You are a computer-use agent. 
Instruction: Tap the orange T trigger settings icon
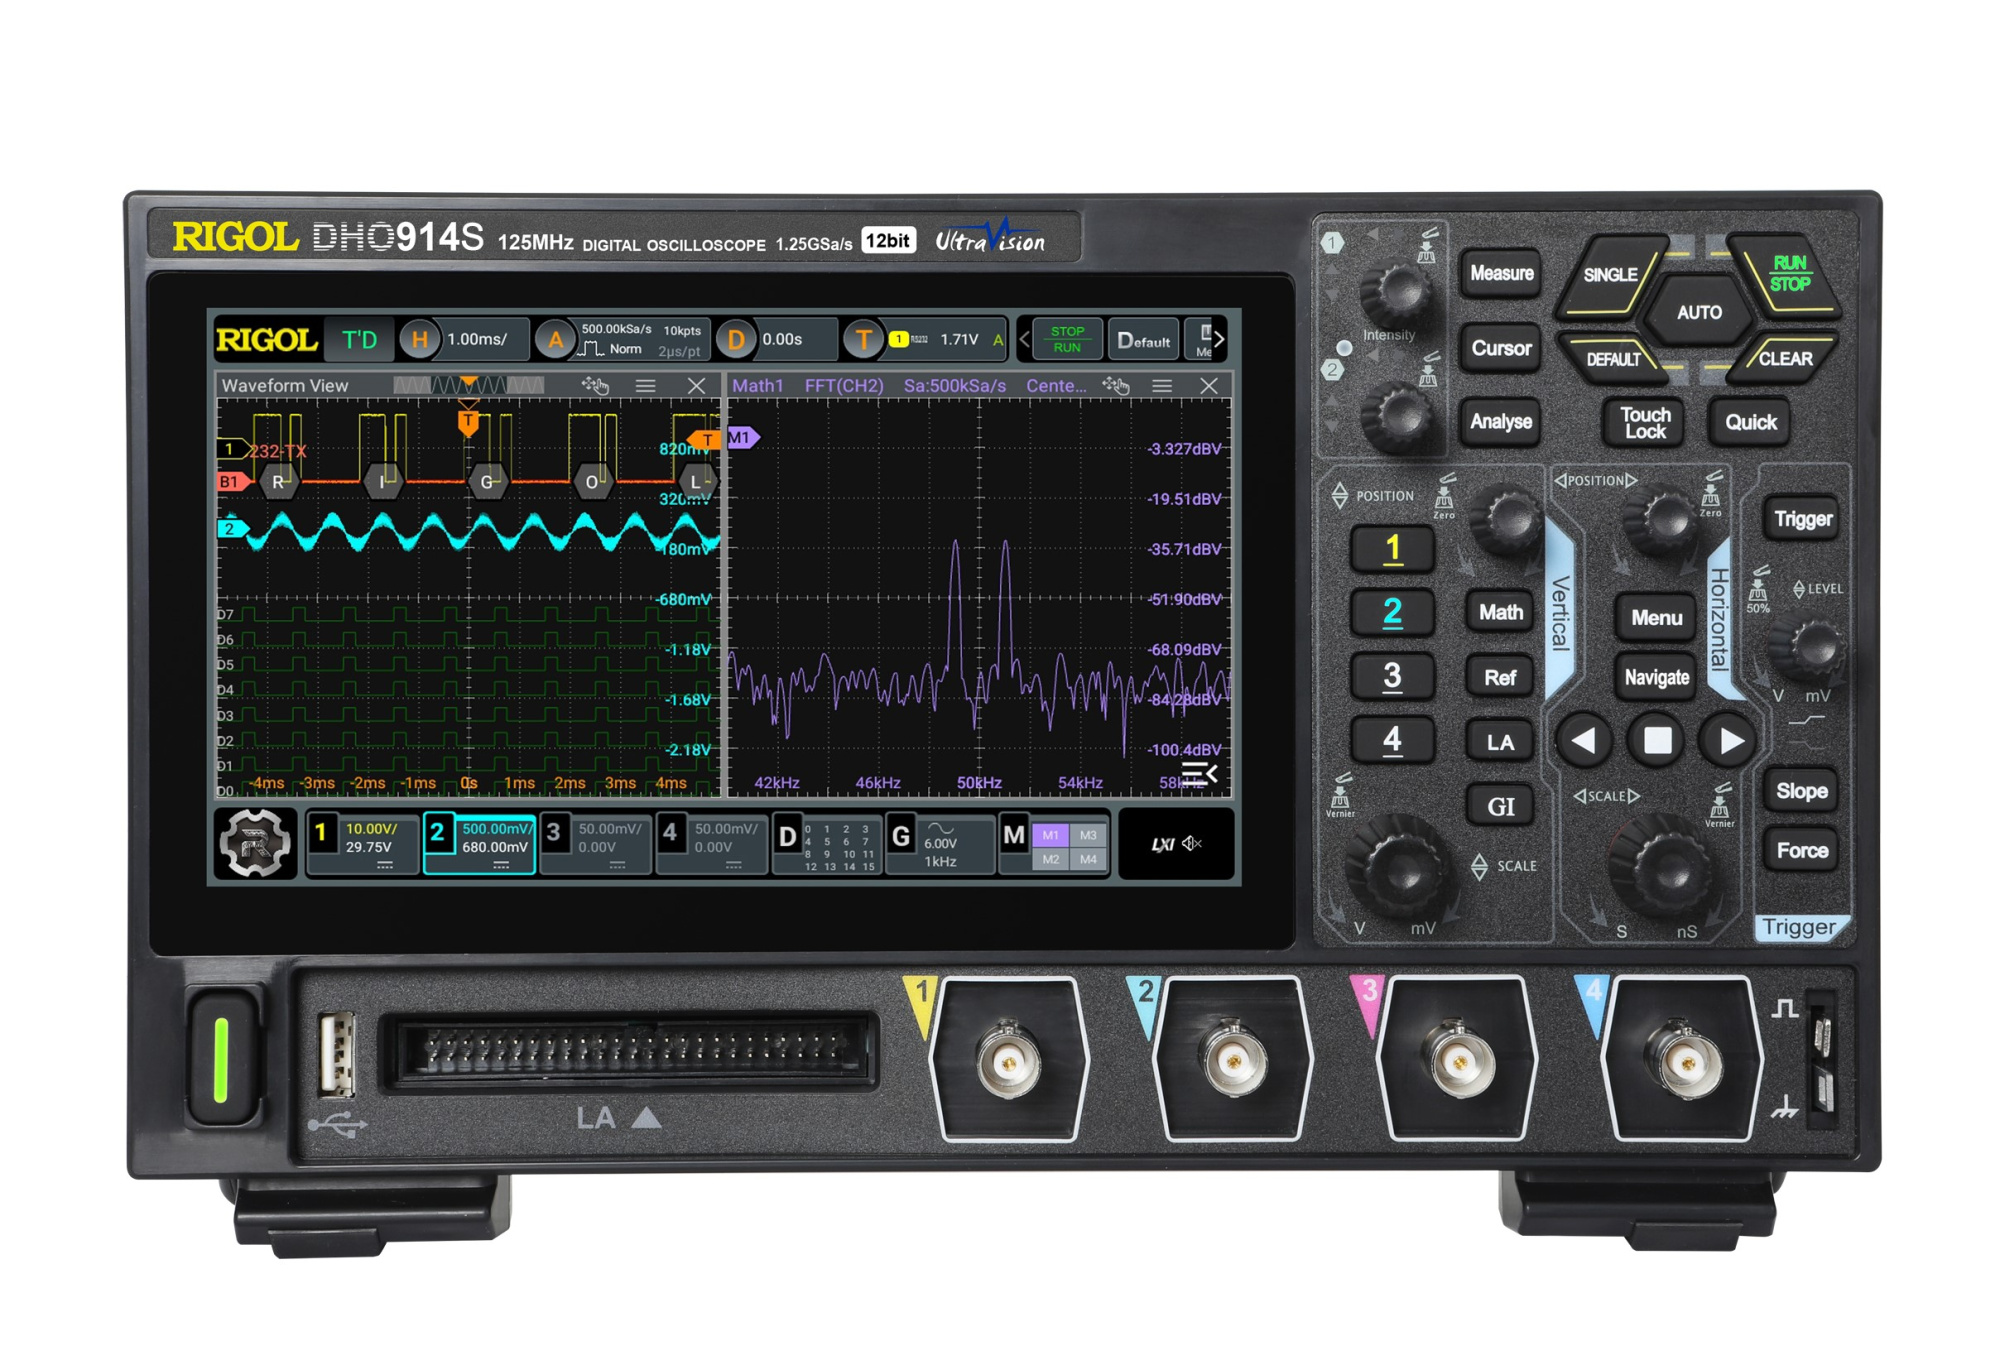[x=863, y=340]
